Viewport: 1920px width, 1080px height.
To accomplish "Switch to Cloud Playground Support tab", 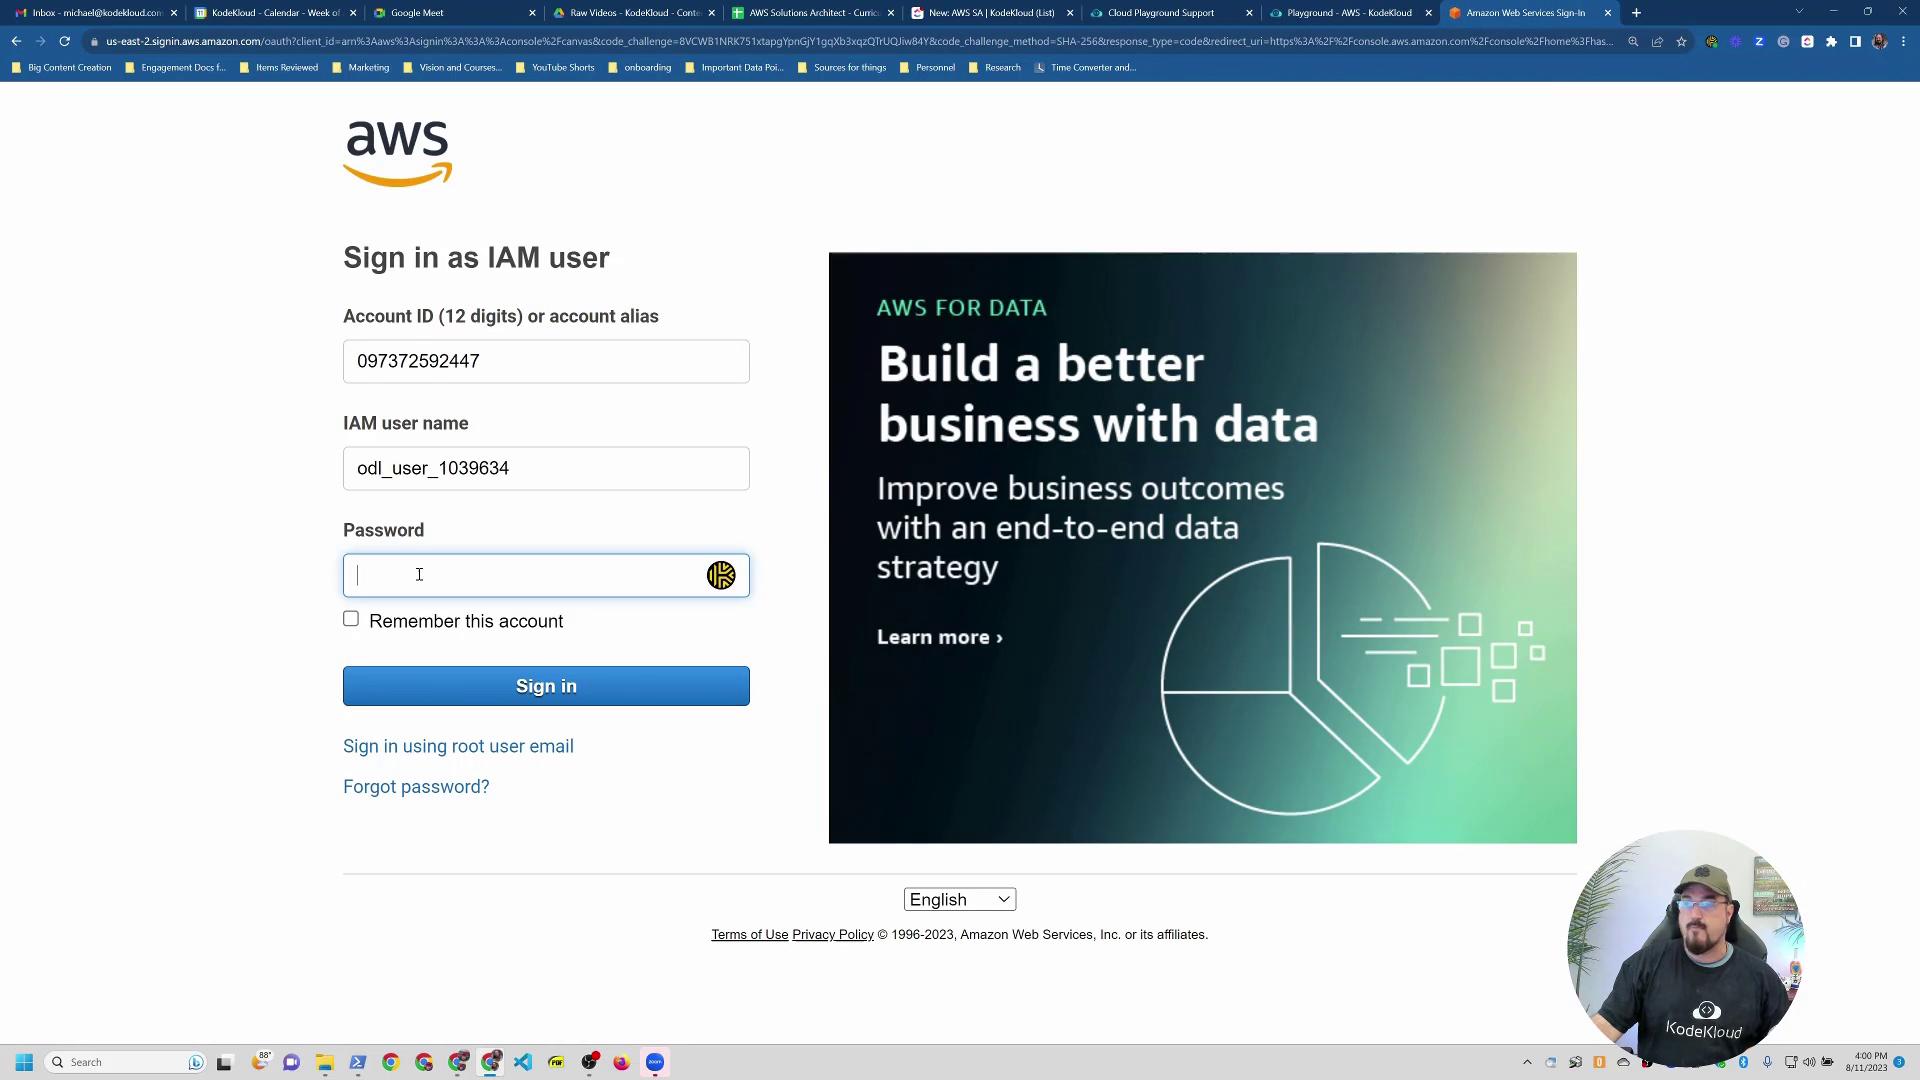I will click(x=1160, y=13).
